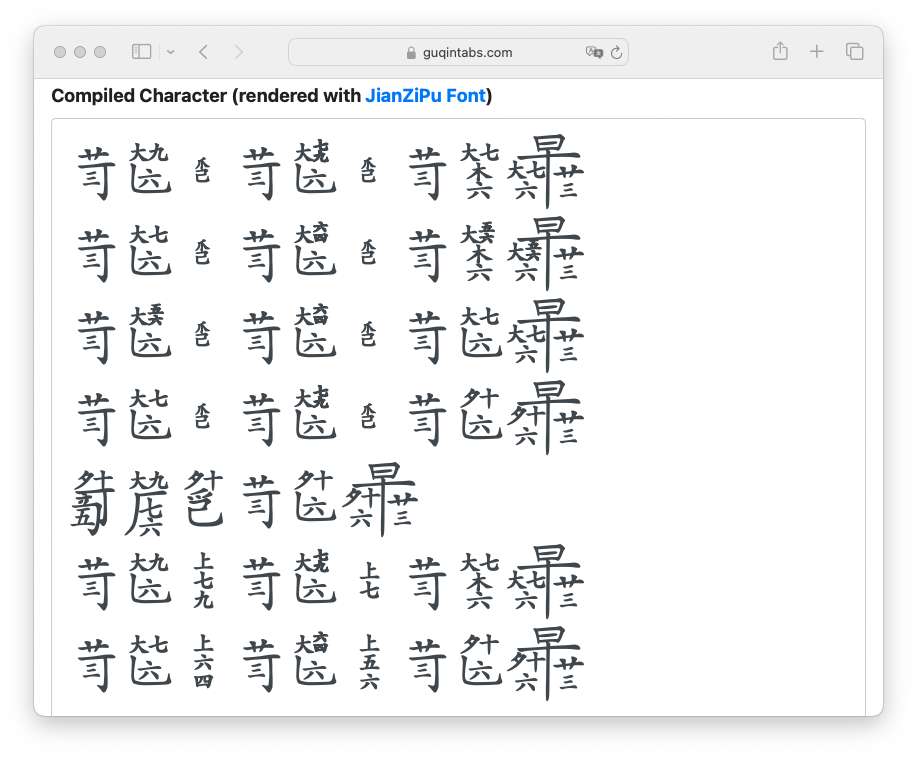
Task: Click the lock icon in address bar
Action: click(x=410, y=53)
